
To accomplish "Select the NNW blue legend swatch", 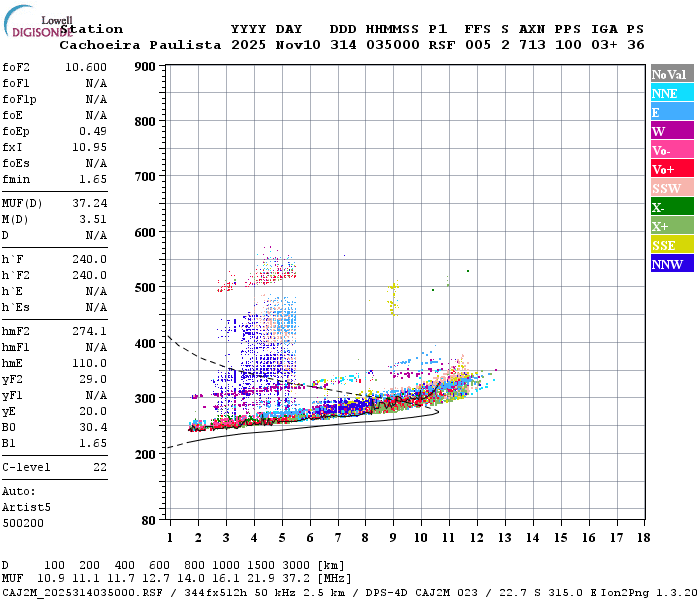I will point(672,263).
